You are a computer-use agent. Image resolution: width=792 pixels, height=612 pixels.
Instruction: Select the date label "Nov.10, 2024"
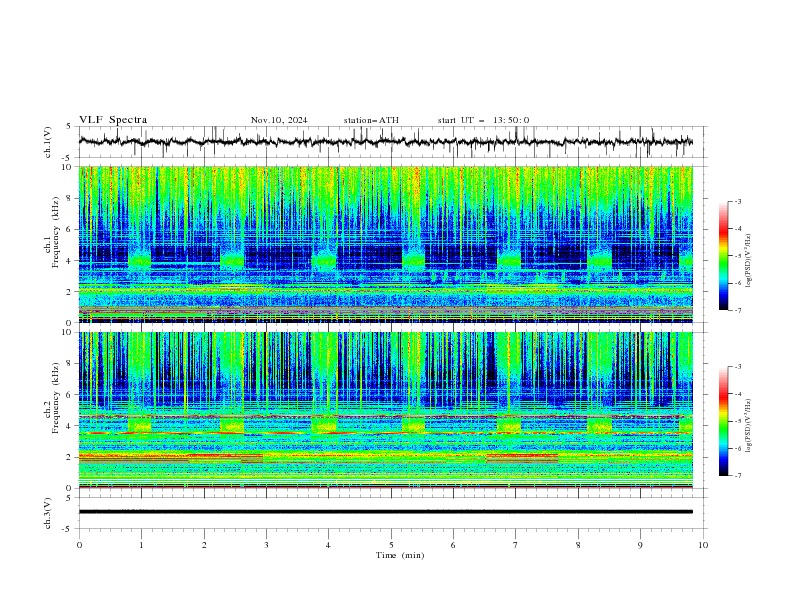279,120
